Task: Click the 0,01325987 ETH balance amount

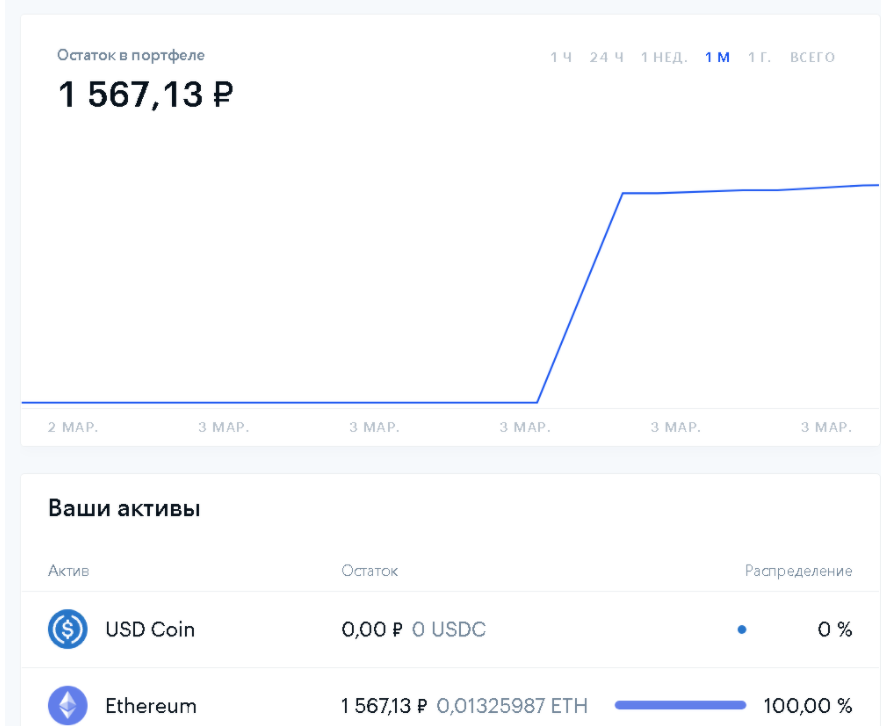Action: point(512,706)
